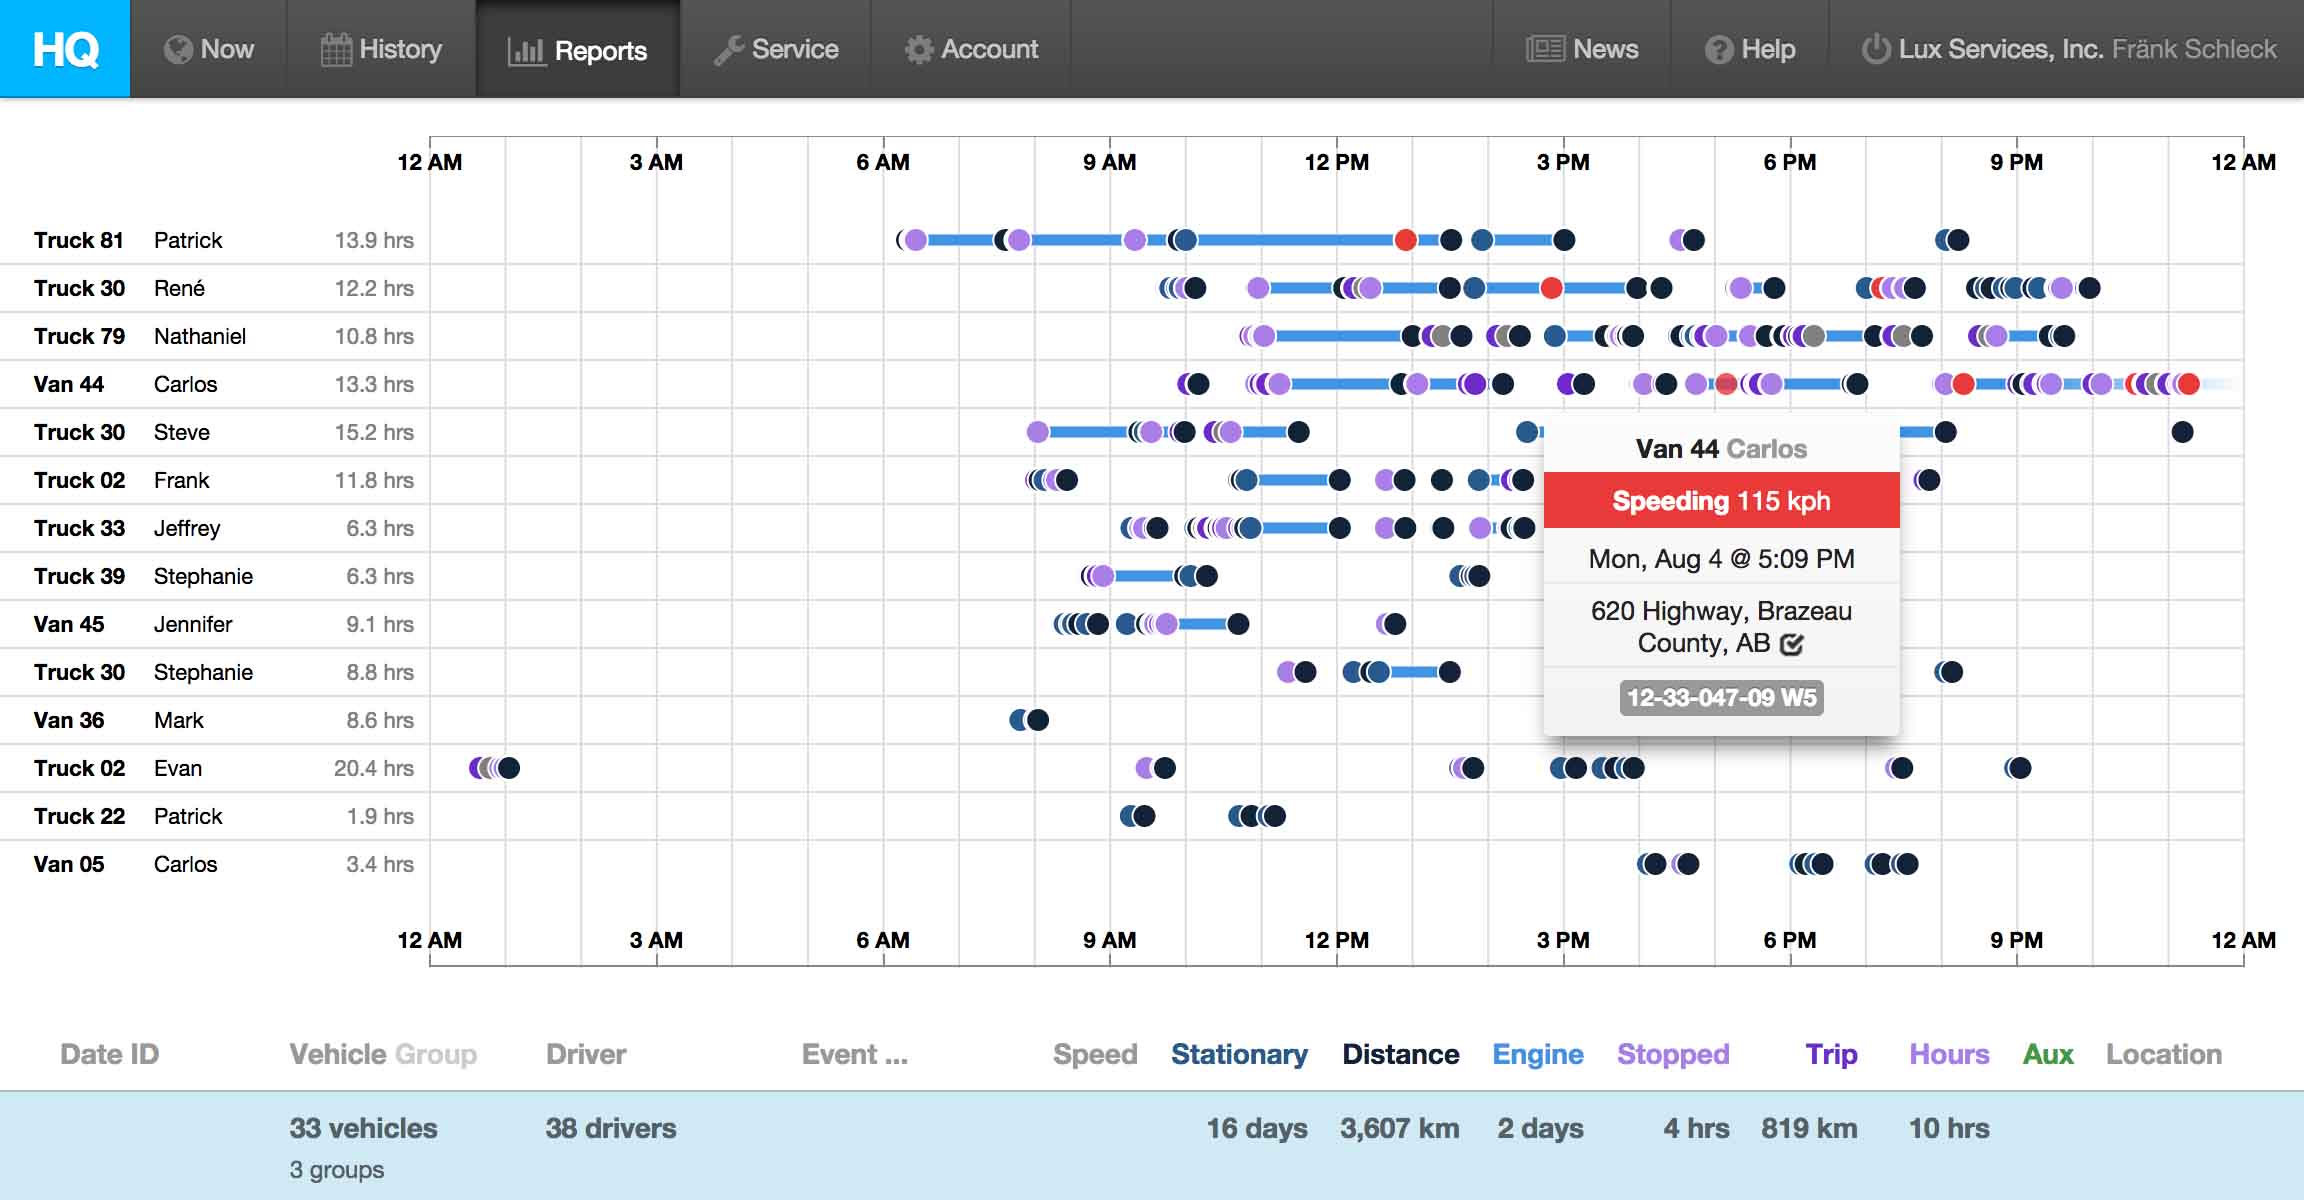
Task: Open History calendar icon tab
Action: click(336, 50)
